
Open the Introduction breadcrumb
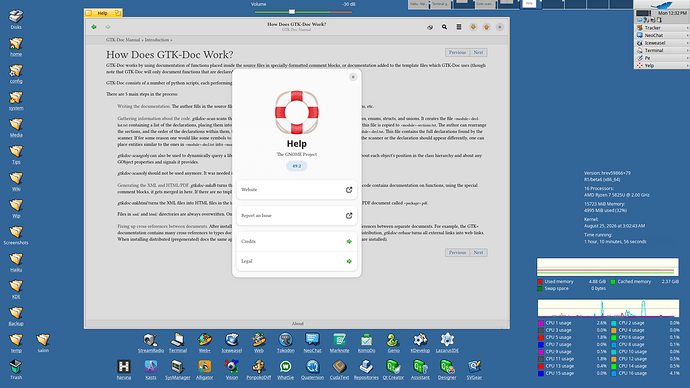(x=157, y=40)
